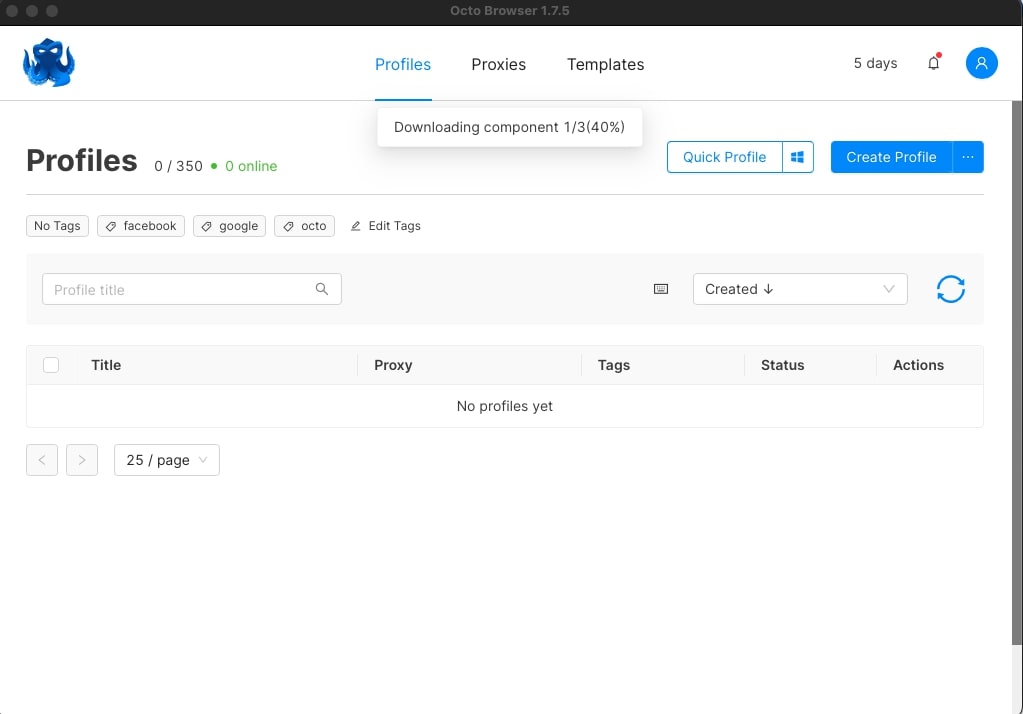This screenshot has width=1023, height=714.
Task: Go to next page arrow
Action: [82, 460]
